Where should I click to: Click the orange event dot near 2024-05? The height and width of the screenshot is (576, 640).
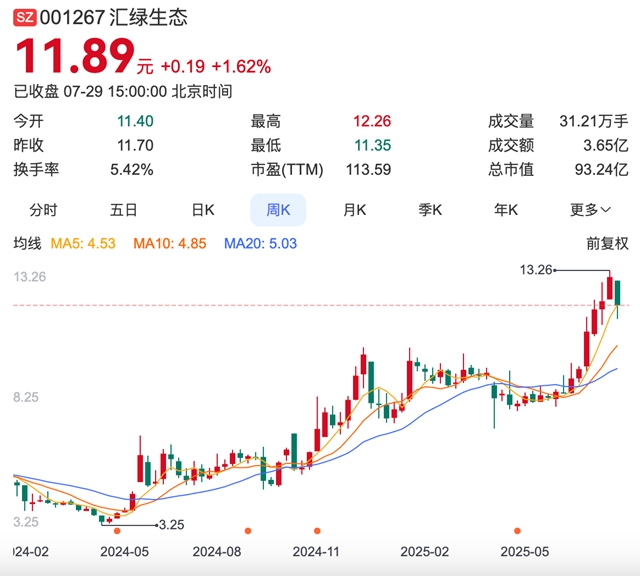(117, 531)
